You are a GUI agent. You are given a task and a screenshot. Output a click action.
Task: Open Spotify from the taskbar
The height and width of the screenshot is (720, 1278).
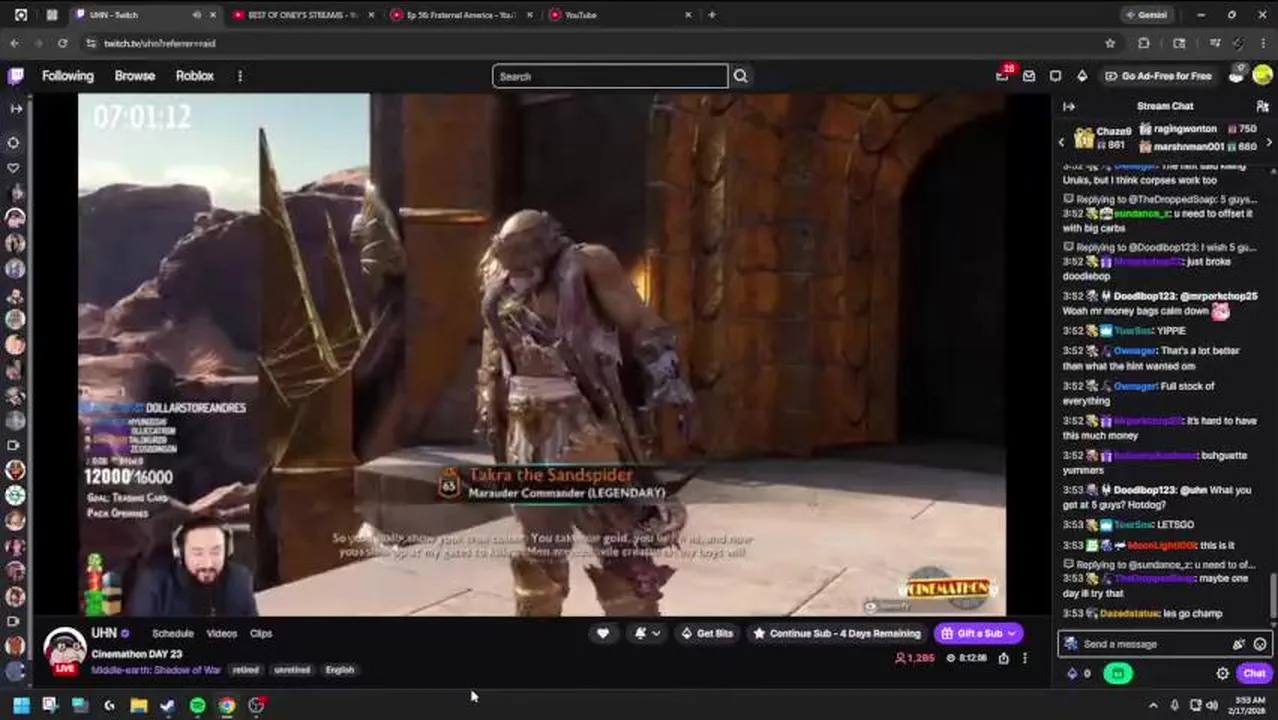(198, 705)
